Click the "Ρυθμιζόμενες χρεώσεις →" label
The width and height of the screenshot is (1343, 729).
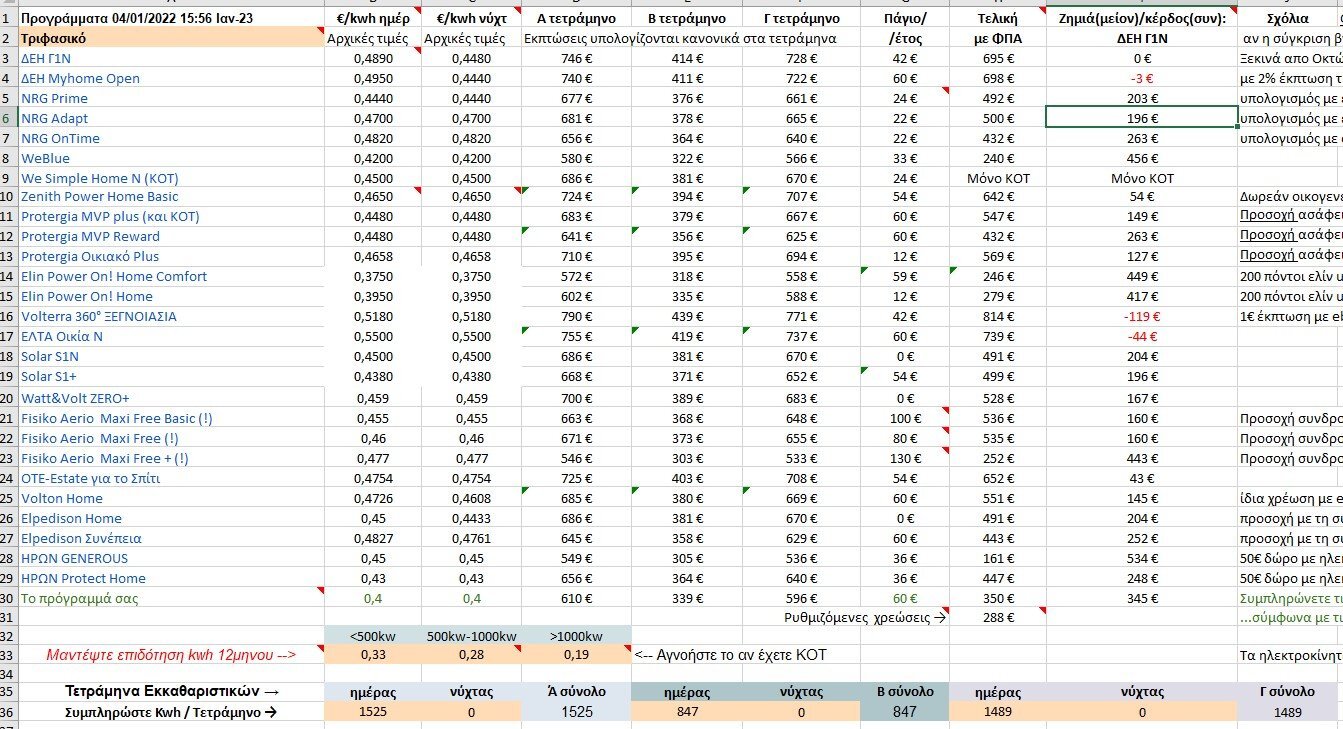click(865, 618)
